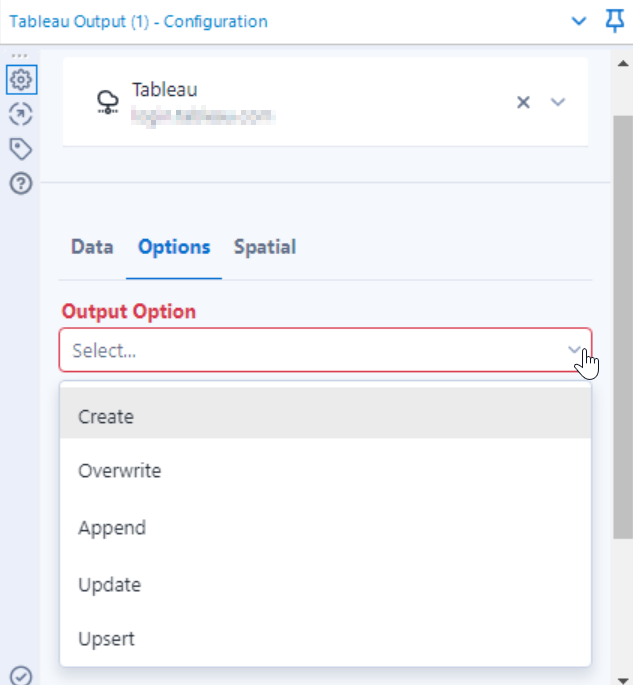Open the navigation arrow icon in sidebar
The width and height of the screenshot is (633, 685).
click(x=21, y=114)
